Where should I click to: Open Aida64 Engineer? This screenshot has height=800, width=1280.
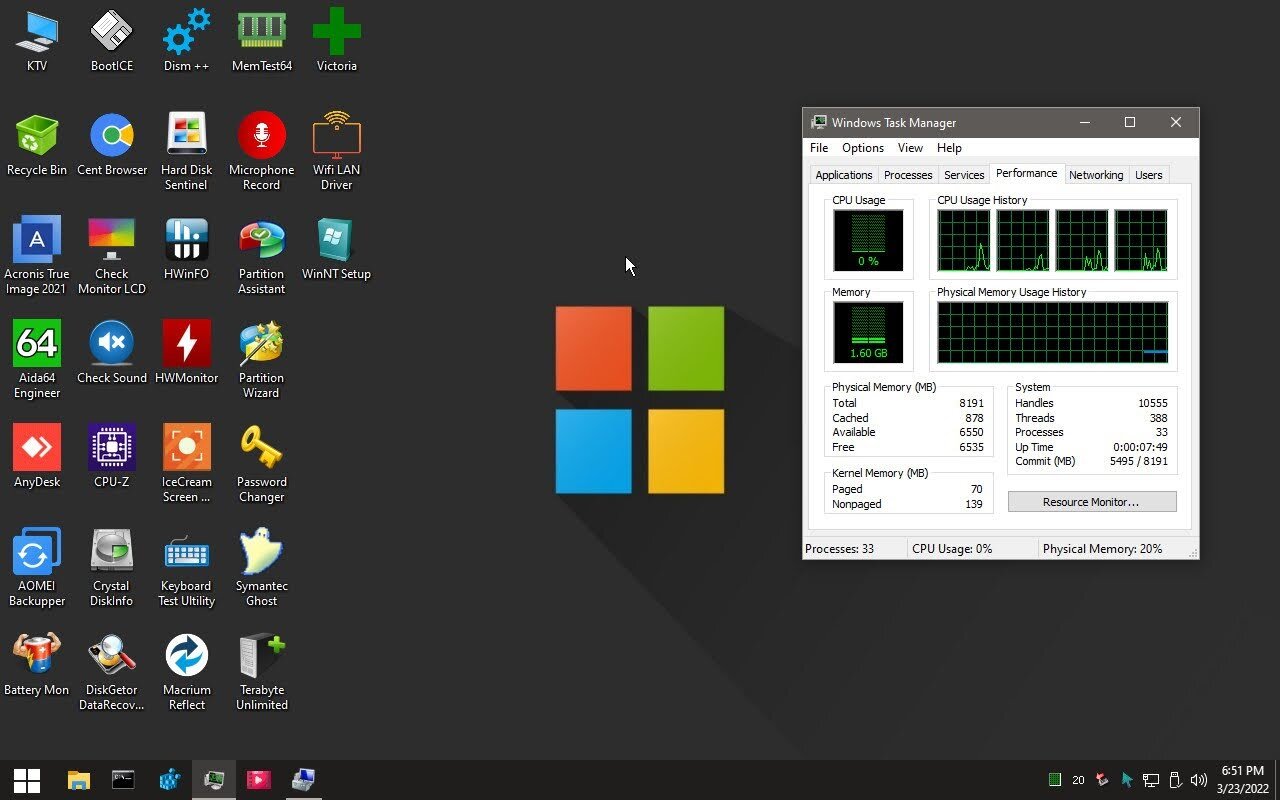[37, 360]
